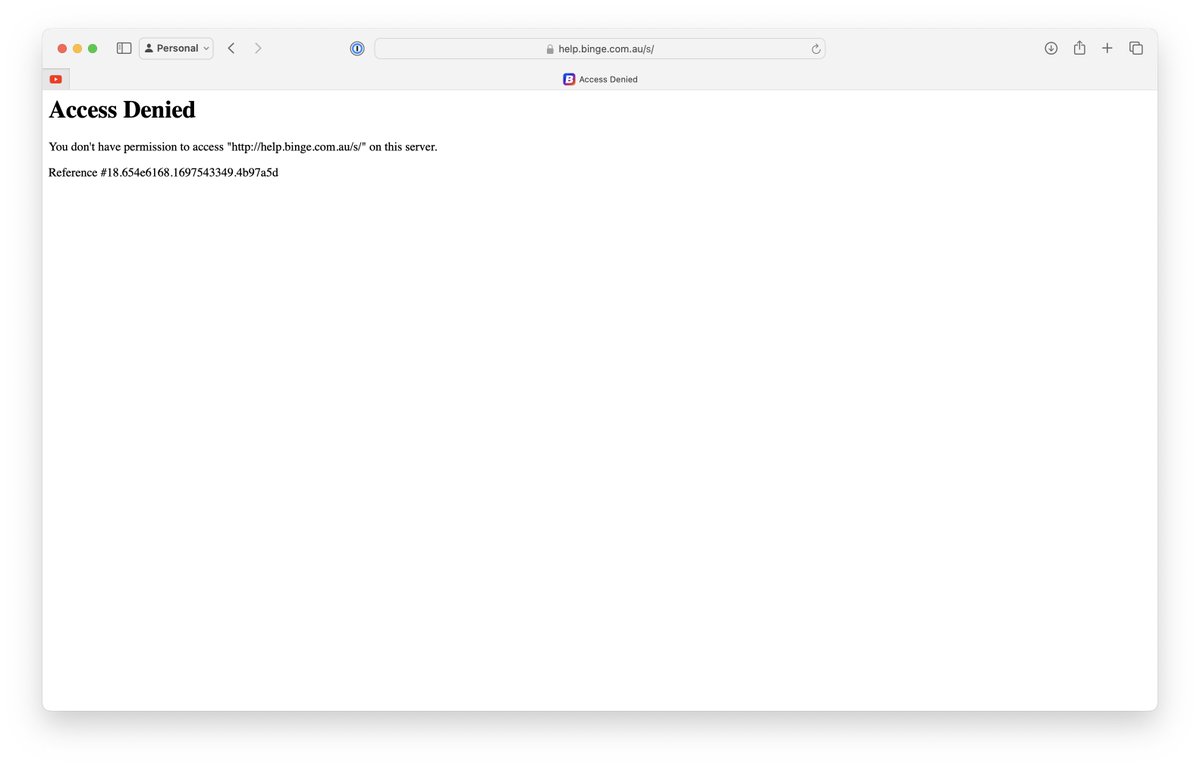Enter full screen with green button
Viewport: 1200px width, 767px height.
92,48
